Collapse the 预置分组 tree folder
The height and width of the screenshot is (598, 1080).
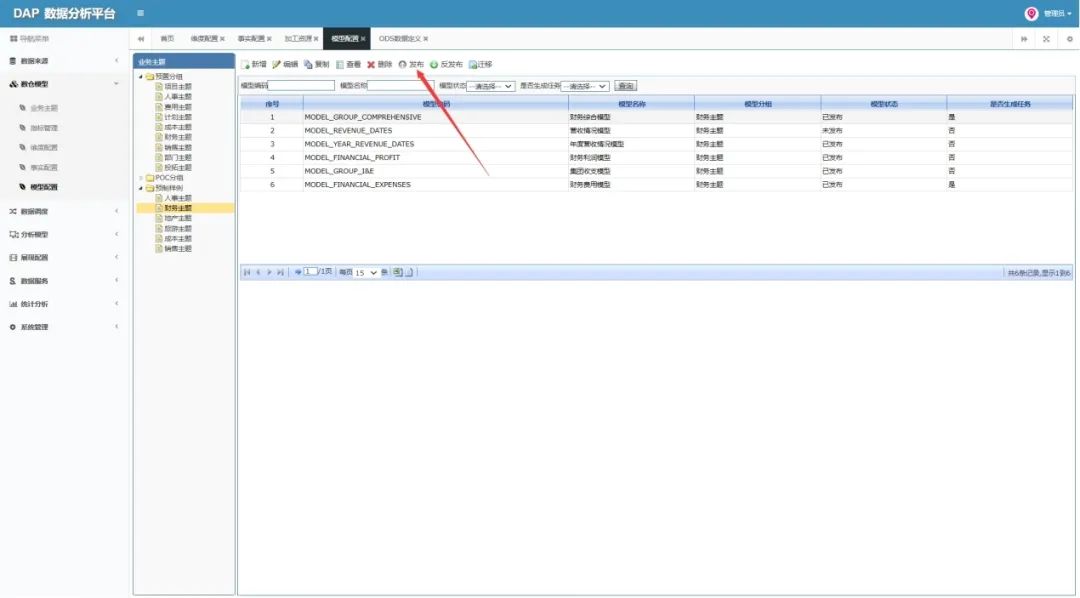(x=141, y=76)
